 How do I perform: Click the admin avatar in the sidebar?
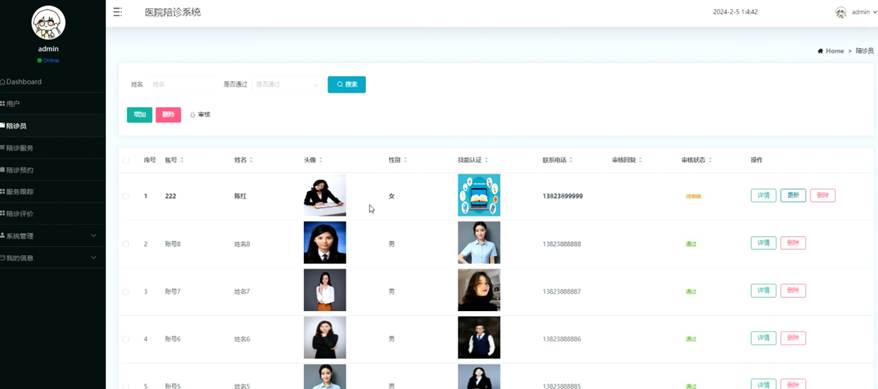[49, 22]
